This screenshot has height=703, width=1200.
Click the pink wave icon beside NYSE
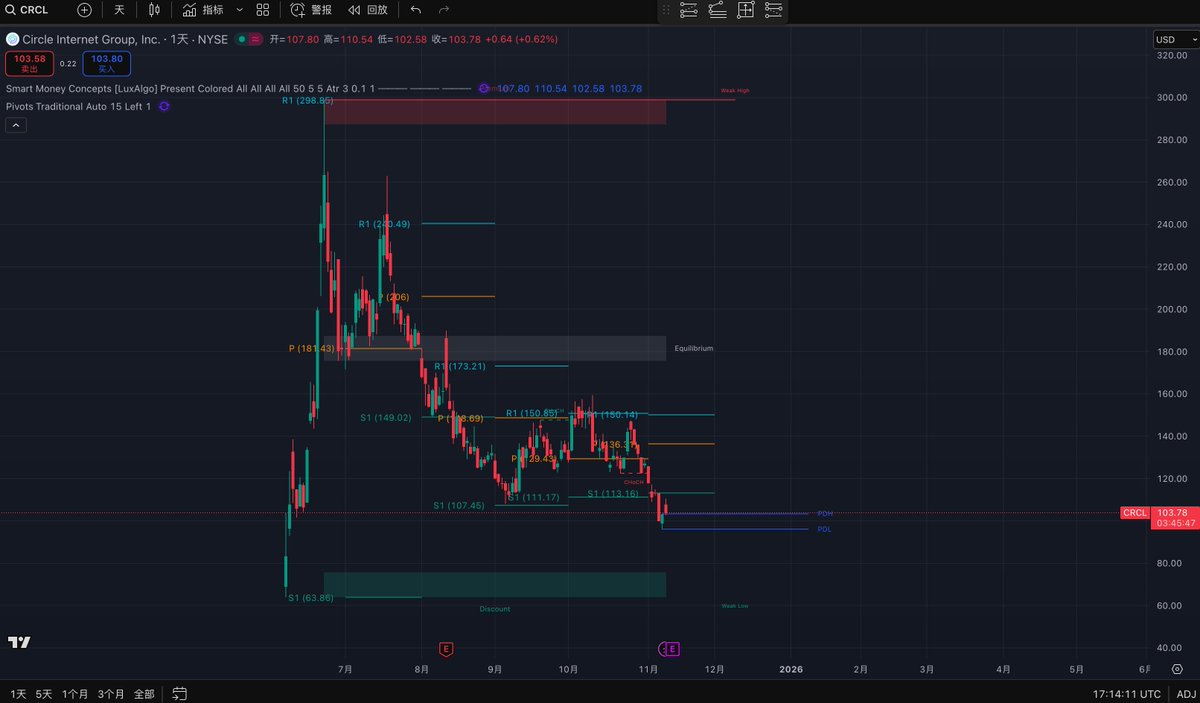(x=255, y=39)
